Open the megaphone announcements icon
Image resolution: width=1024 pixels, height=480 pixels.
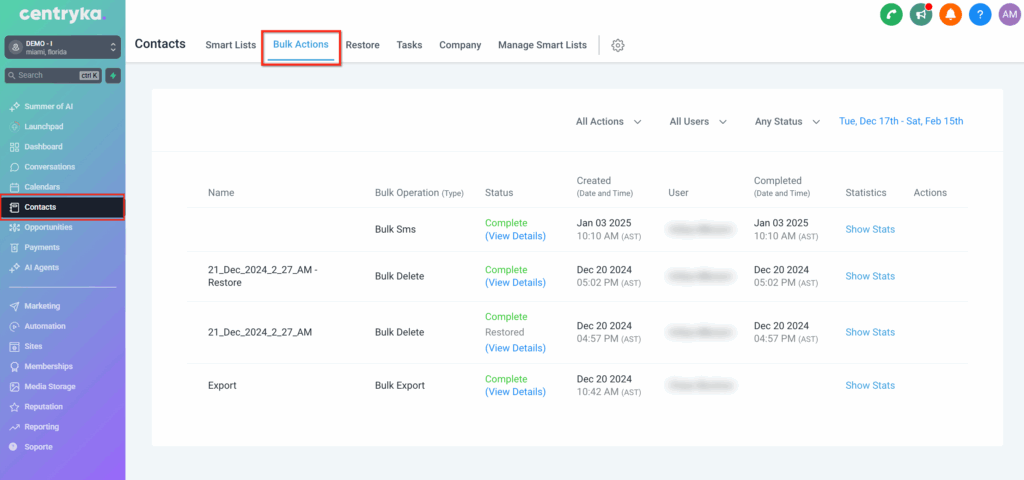921,15
